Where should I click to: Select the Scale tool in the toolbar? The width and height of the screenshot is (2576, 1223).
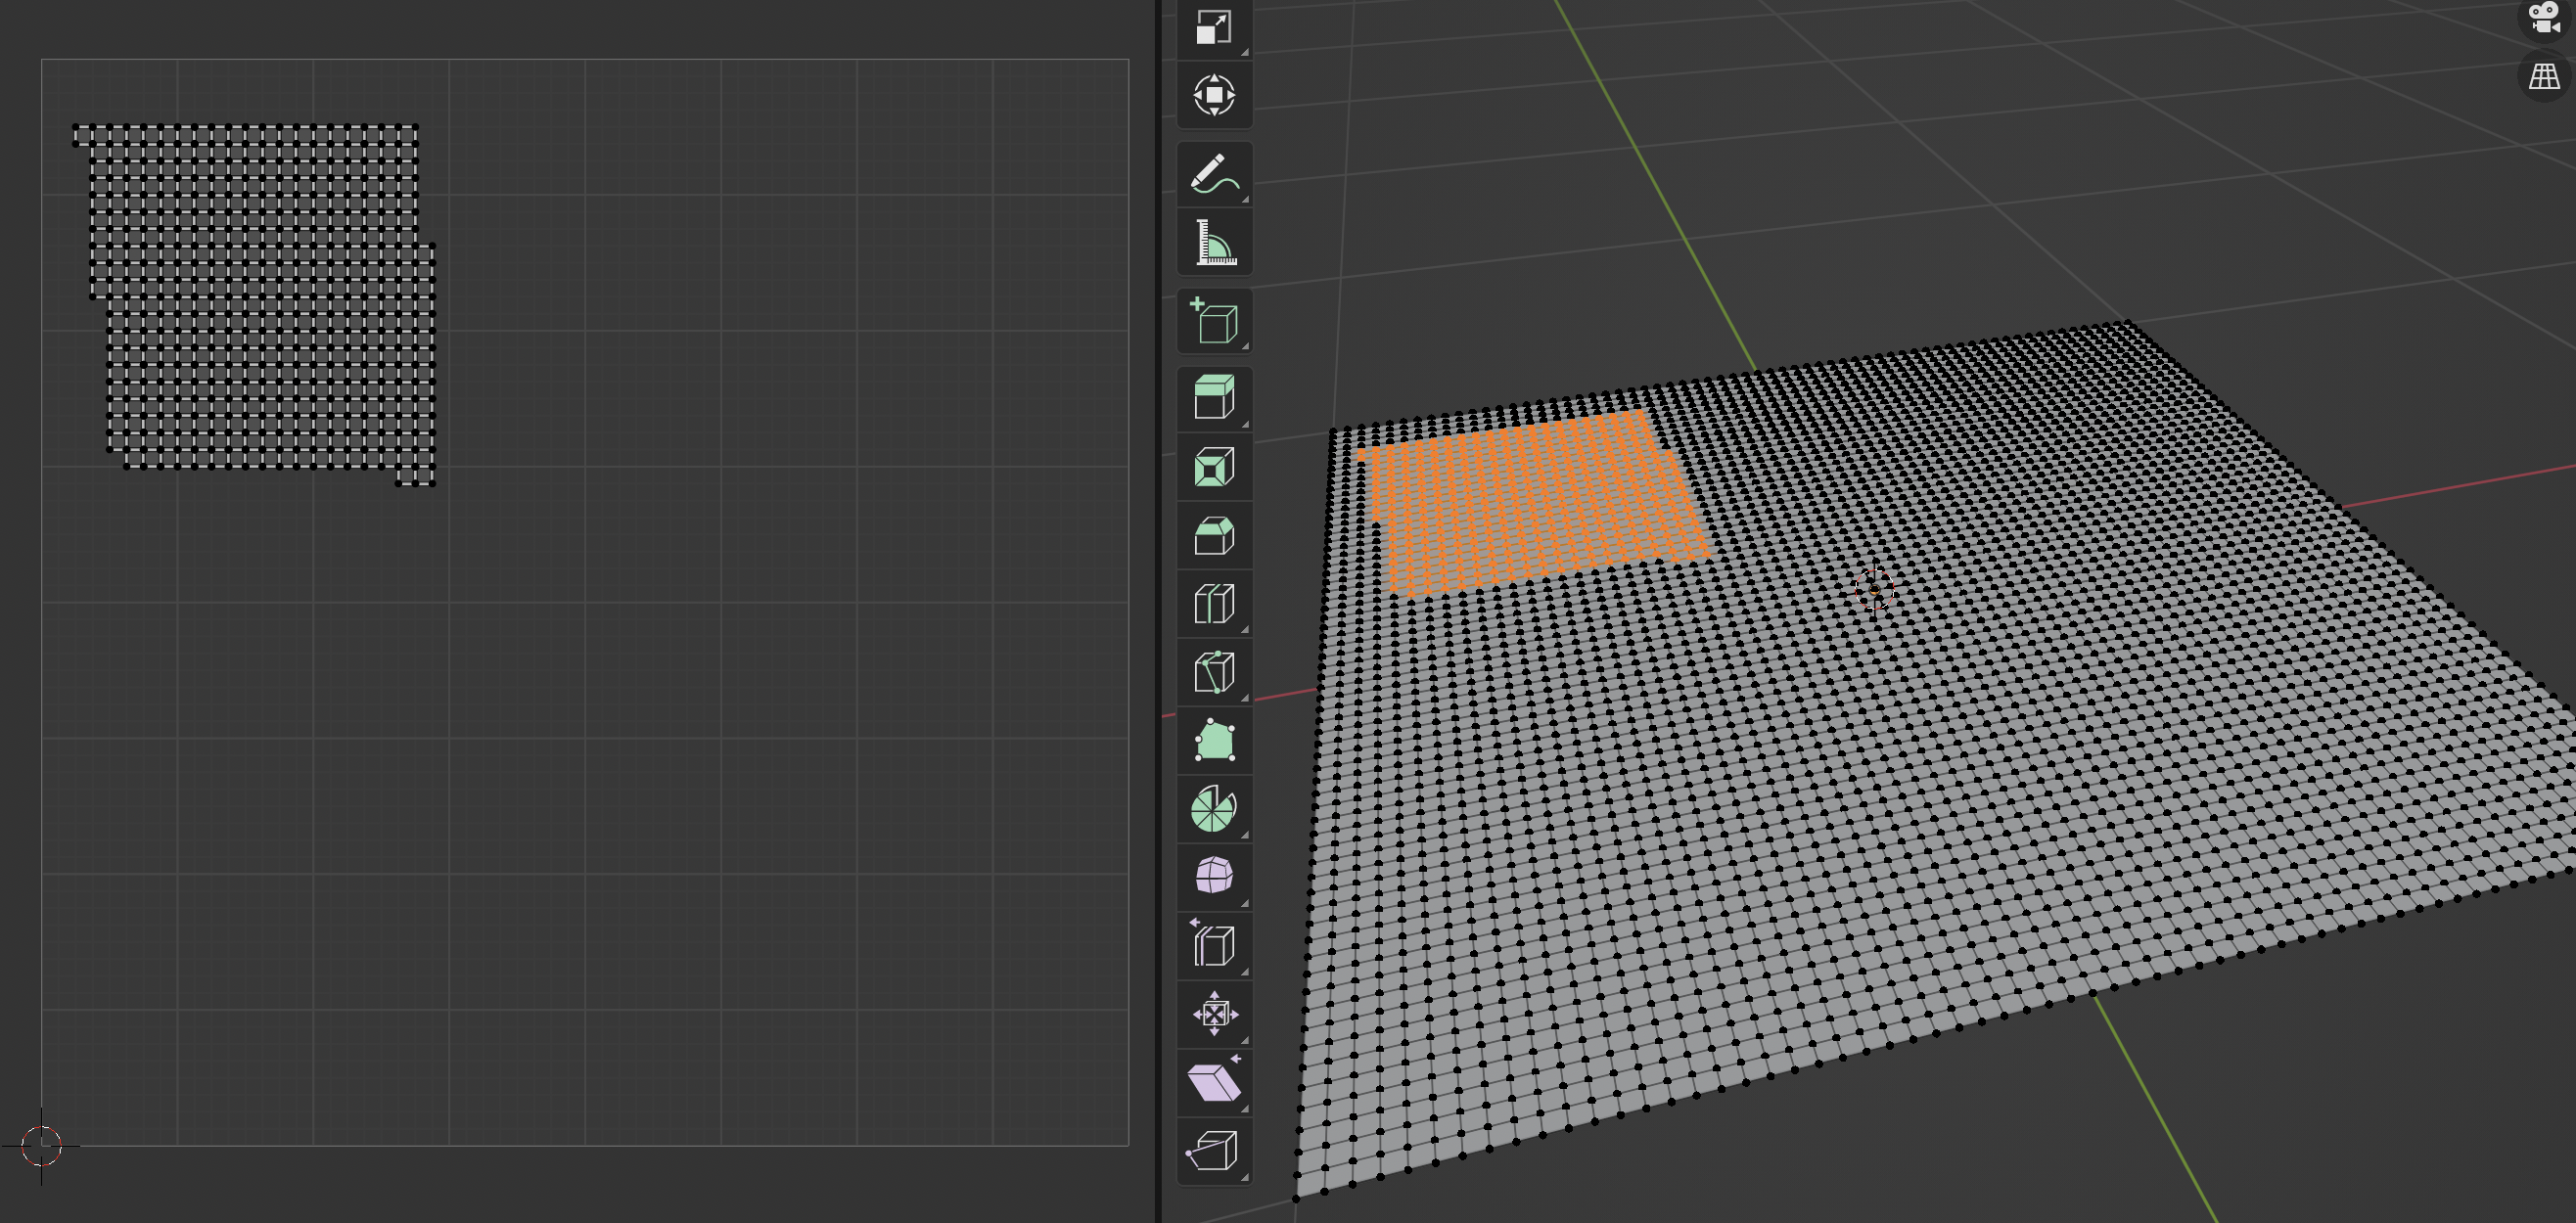[1214, 27]
